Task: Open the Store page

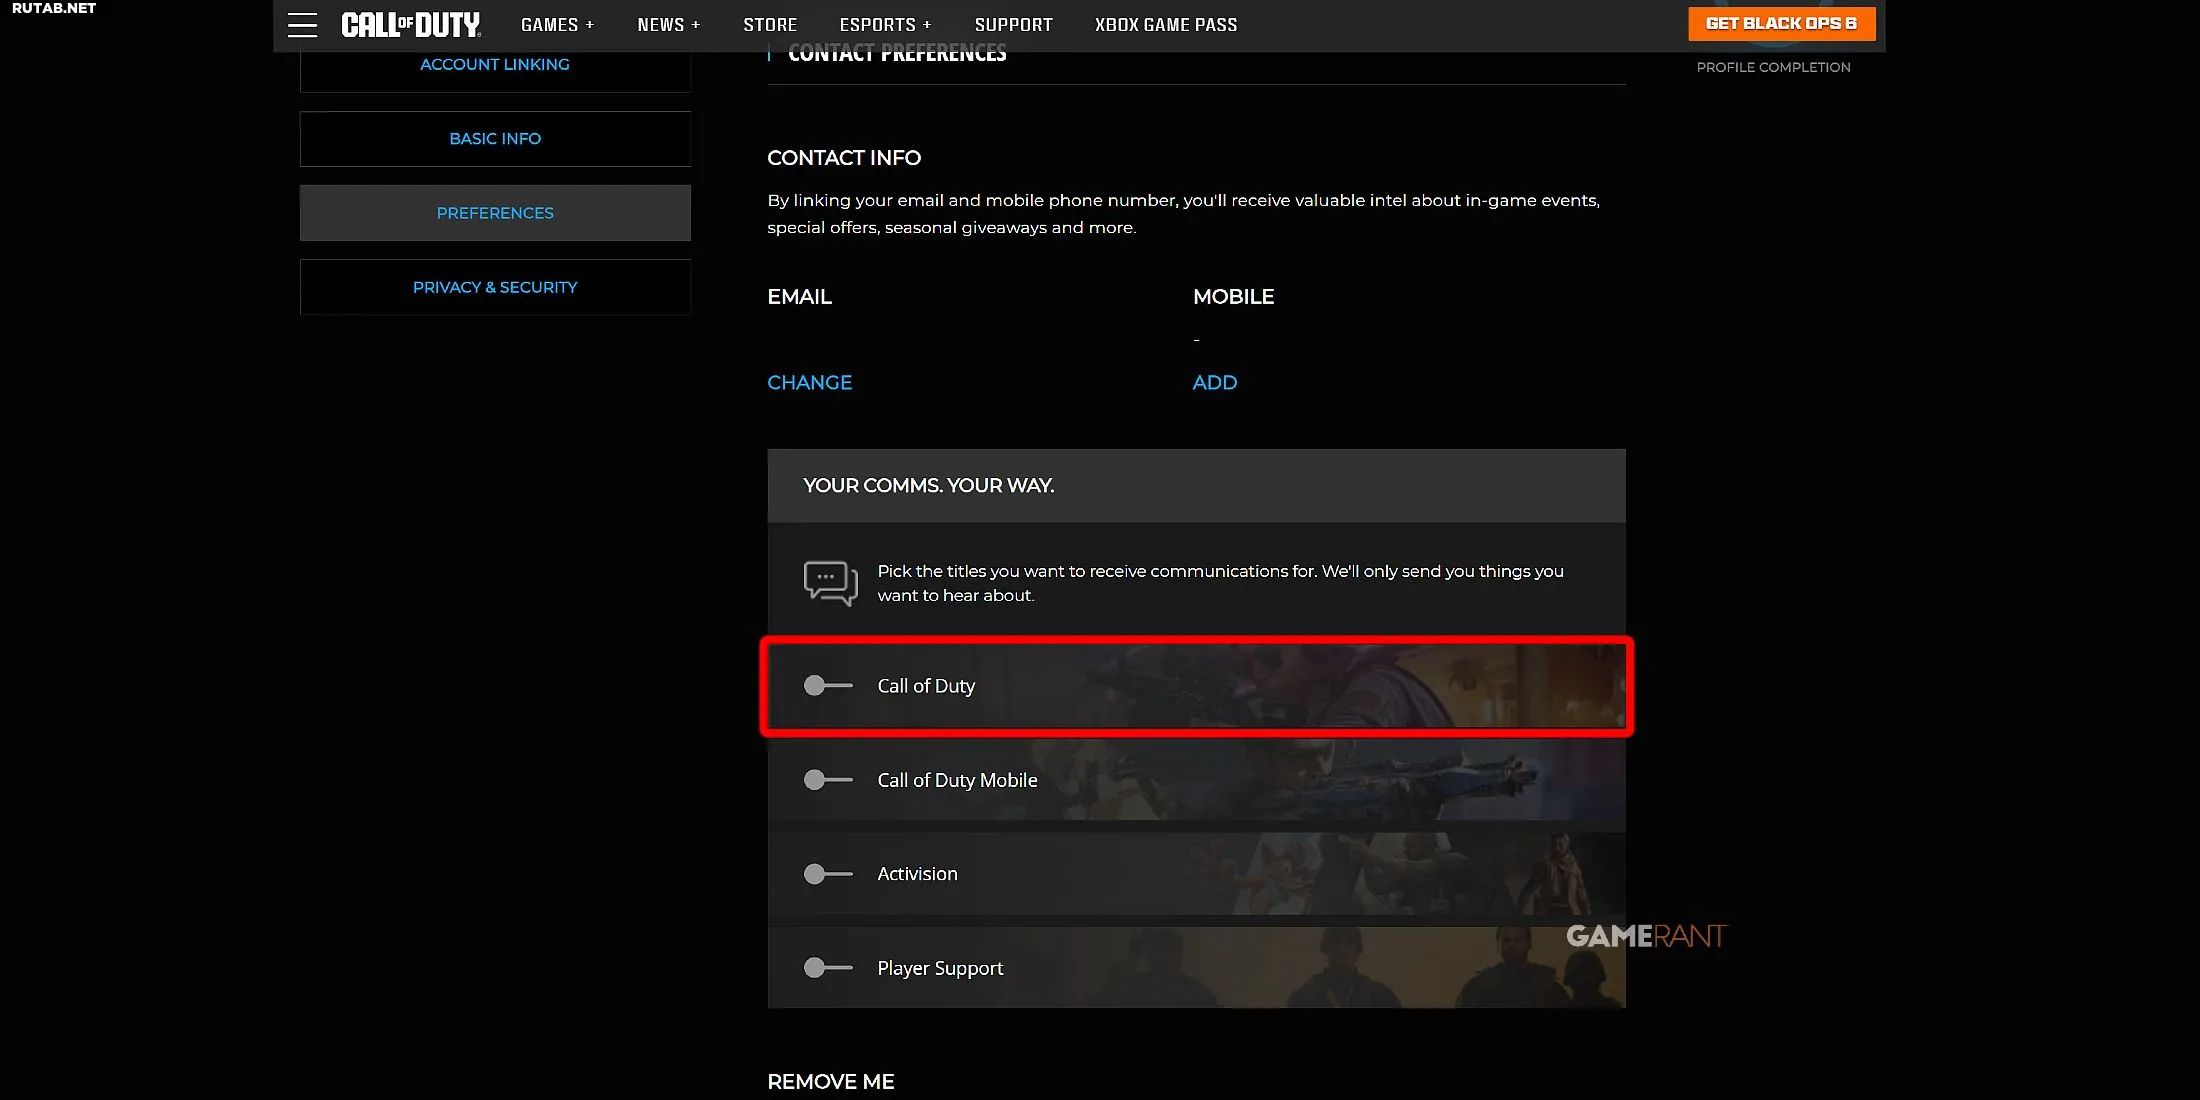Action: [x=770, y=25]
